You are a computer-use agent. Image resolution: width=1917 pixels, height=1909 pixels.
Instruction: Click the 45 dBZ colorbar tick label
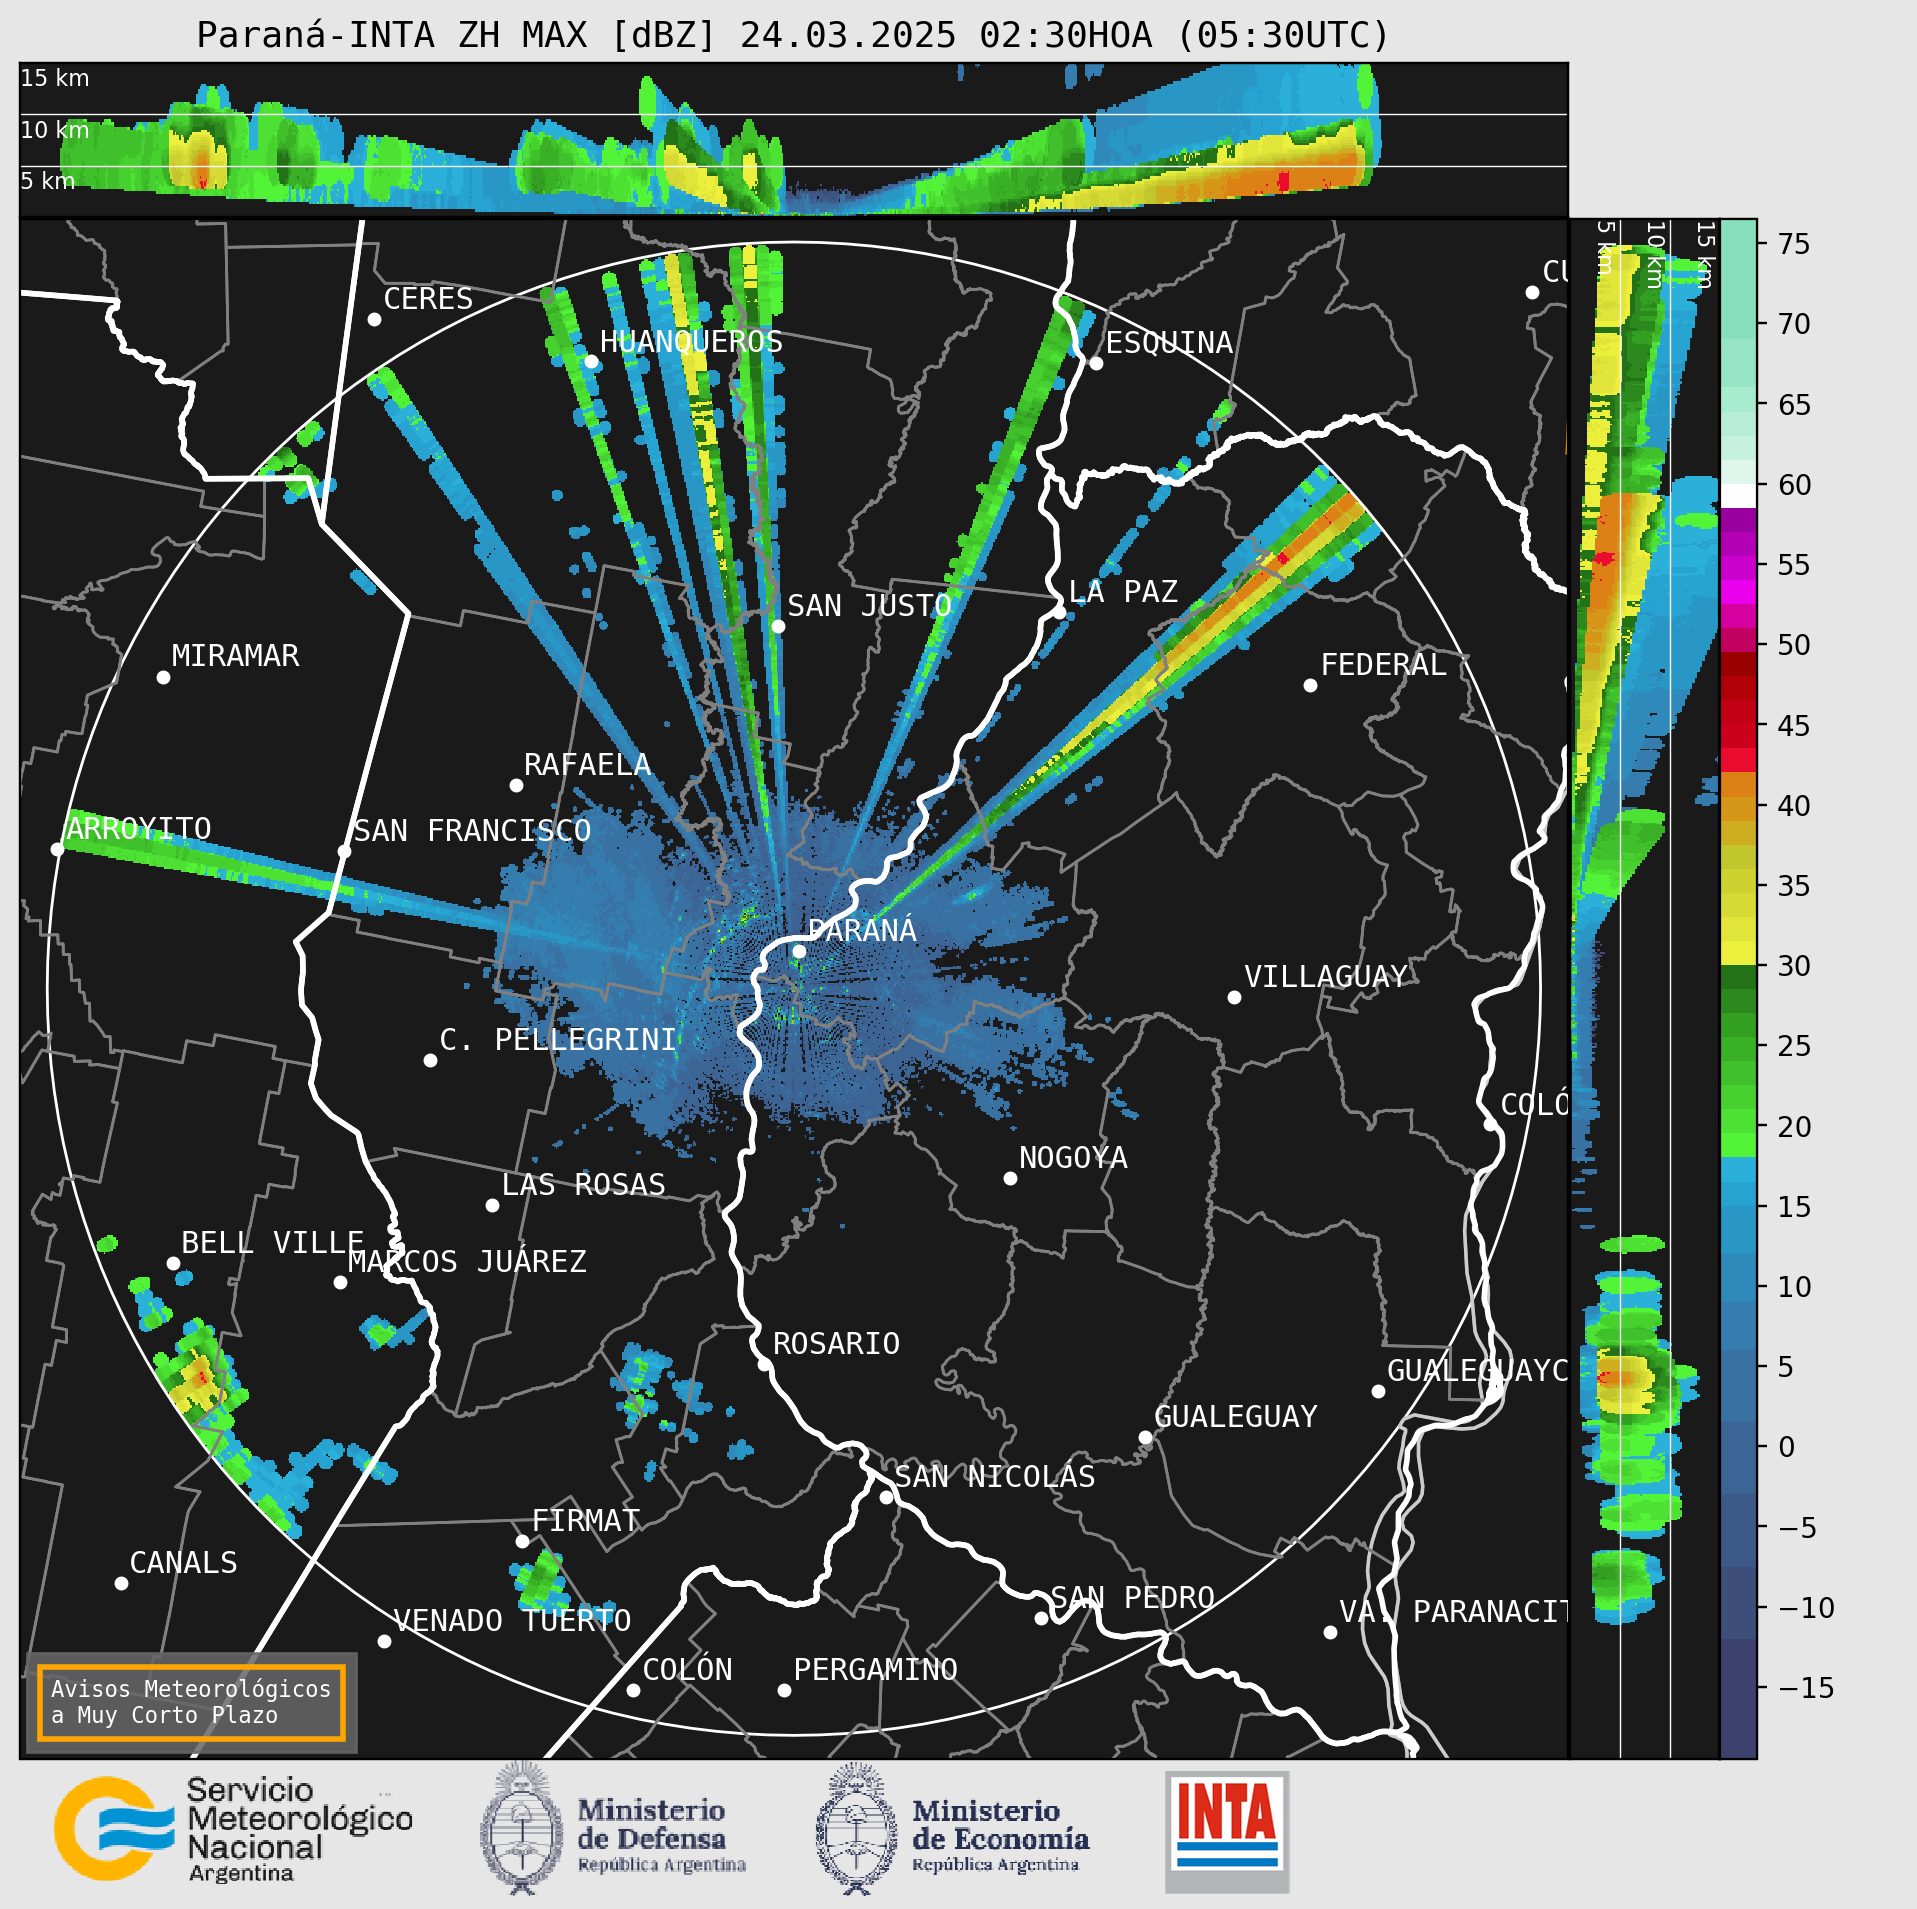[x=1794, y=725]
